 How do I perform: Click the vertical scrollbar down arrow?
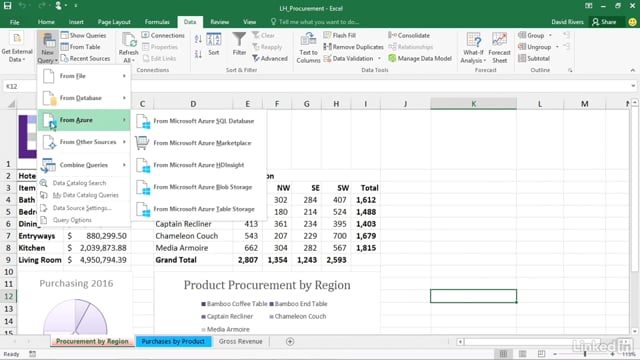coord(635,331)
